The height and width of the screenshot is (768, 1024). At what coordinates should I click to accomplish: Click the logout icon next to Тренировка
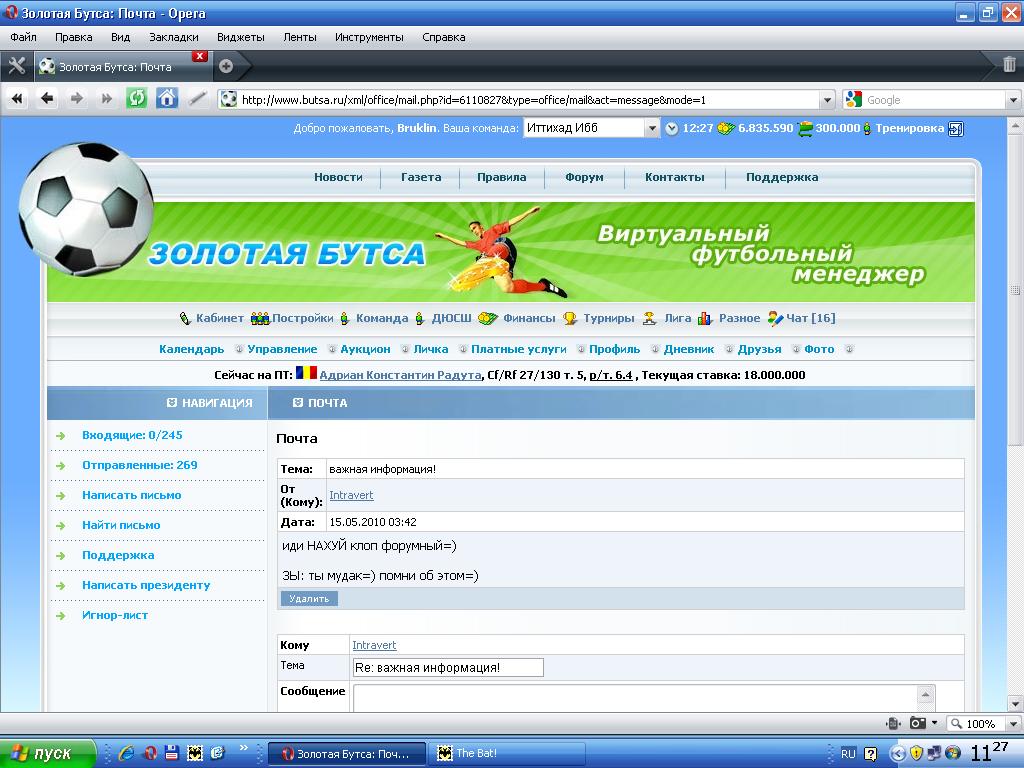coord(956,129)
